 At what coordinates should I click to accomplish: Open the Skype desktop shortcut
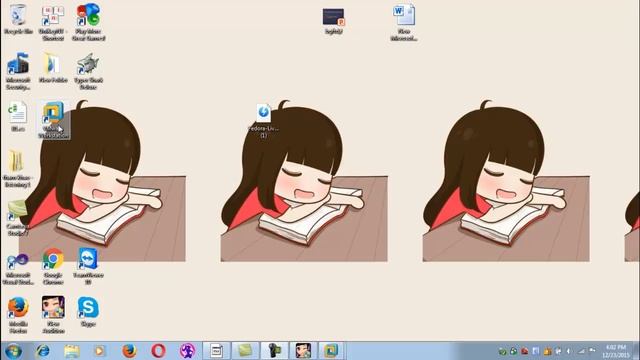(88, 312)
